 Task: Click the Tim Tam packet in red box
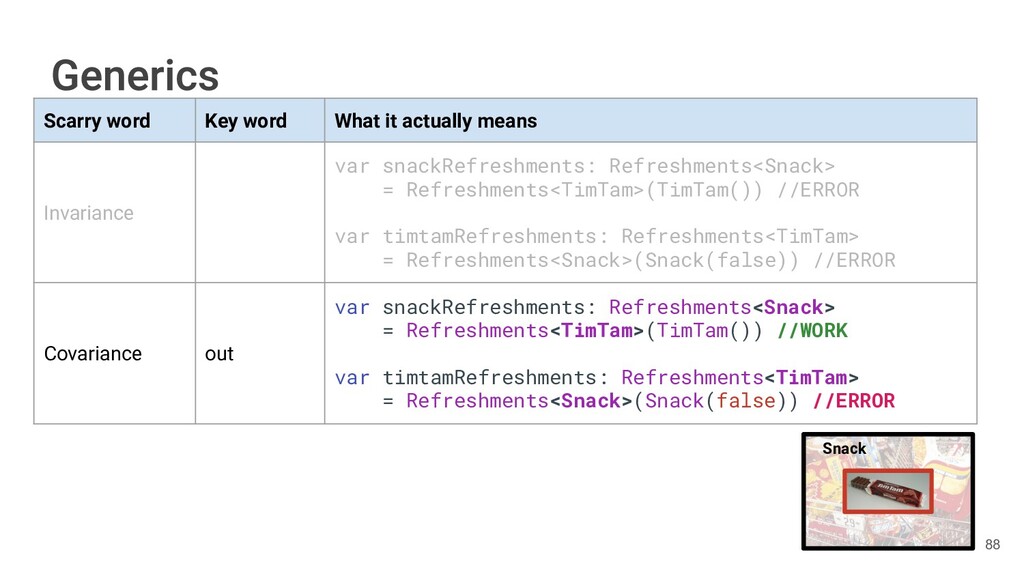(x=887, y=491)
